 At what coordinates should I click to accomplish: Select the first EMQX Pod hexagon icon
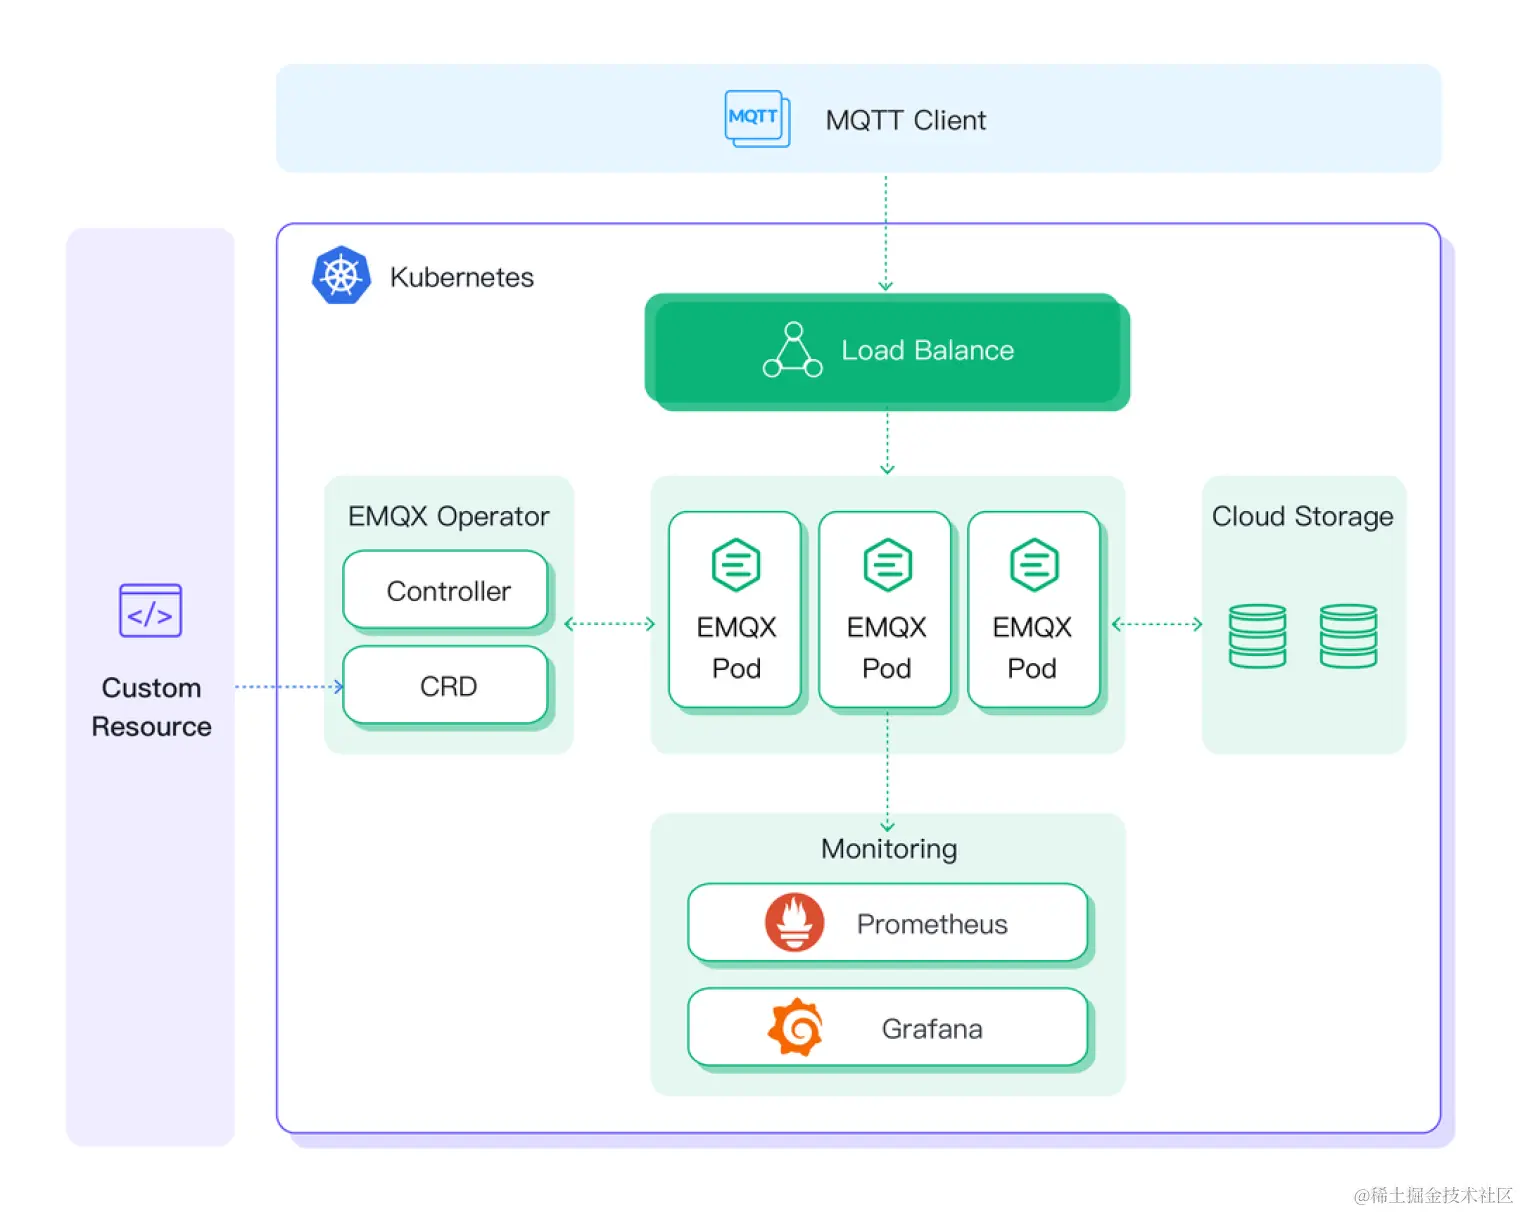[x=735, y=563]
